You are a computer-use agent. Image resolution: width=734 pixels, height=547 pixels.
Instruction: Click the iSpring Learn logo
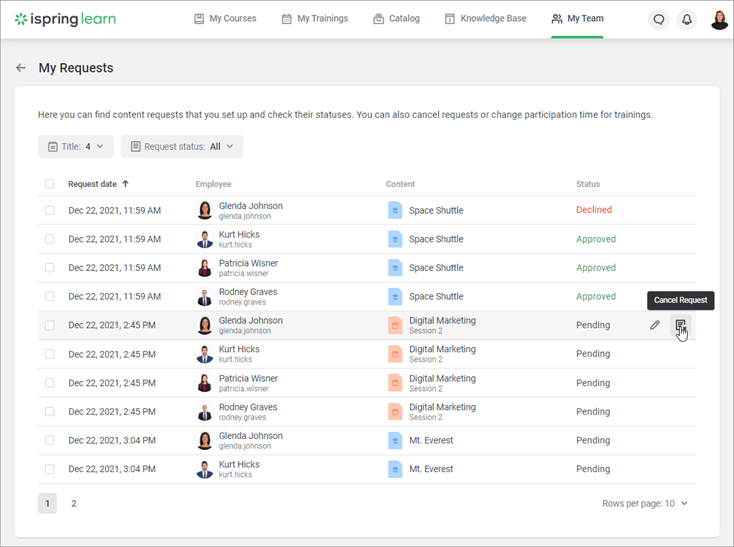(65, 19)
